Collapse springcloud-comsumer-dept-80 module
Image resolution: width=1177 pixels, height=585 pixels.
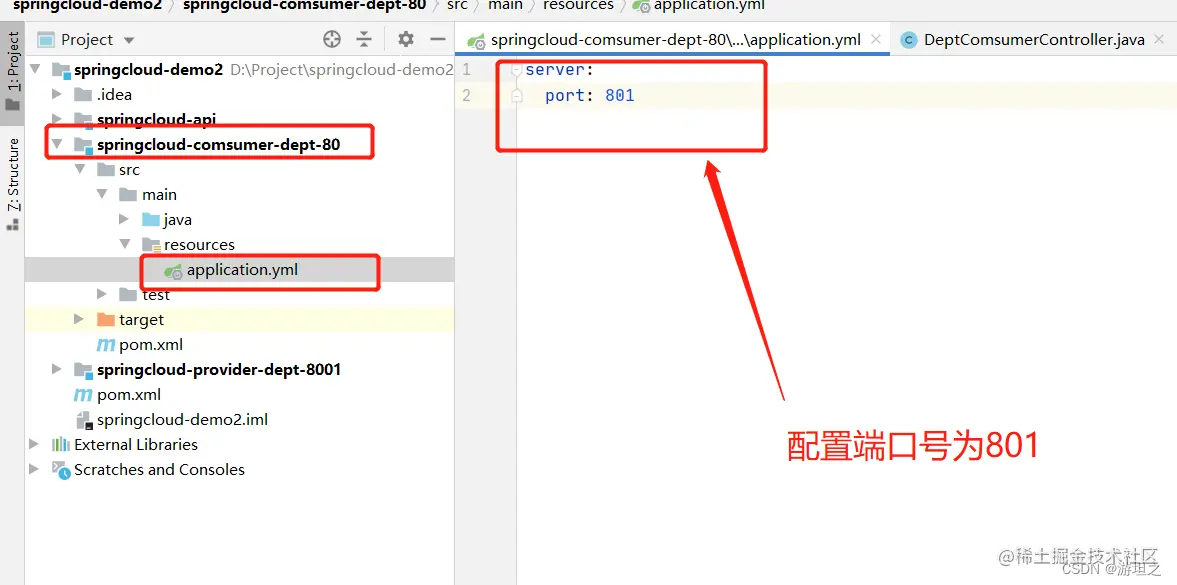pos(56,144)
